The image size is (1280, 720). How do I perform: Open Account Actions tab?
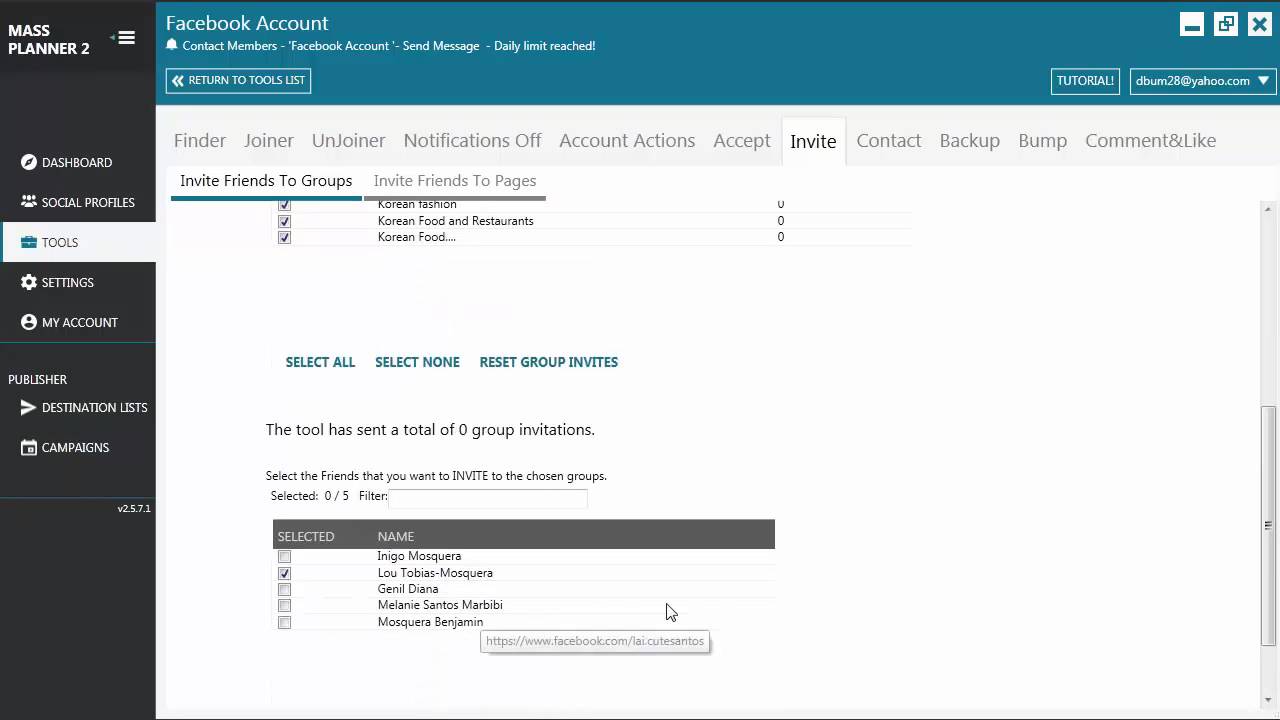pyautogui.click(x=627, y=140)
